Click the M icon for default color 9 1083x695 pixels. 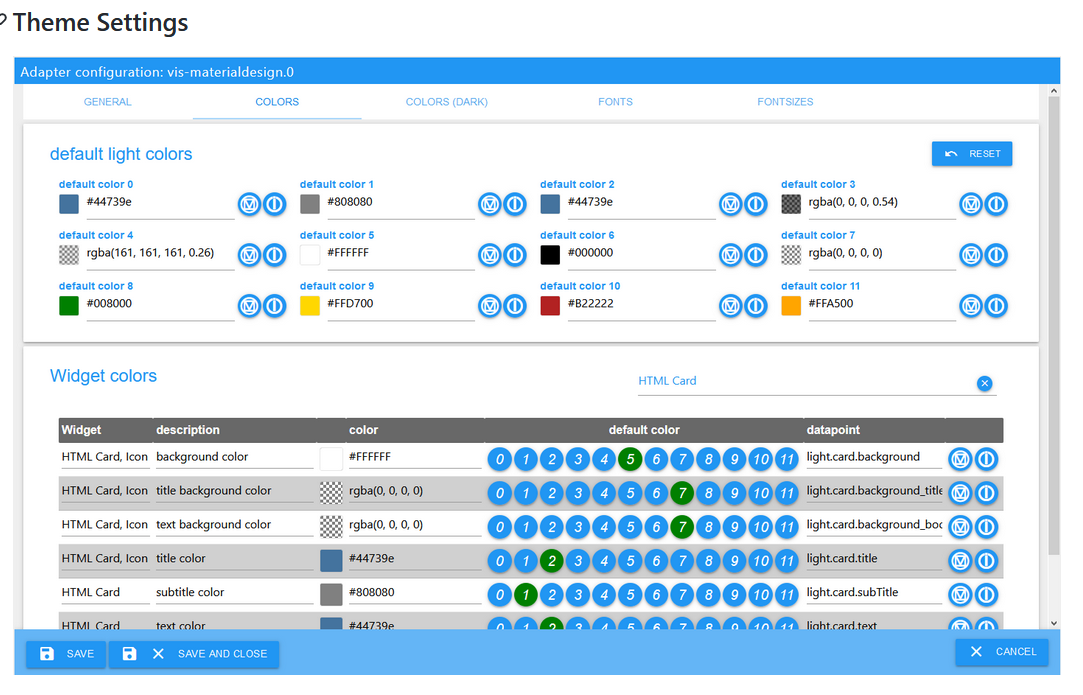[x=490, y=306]
